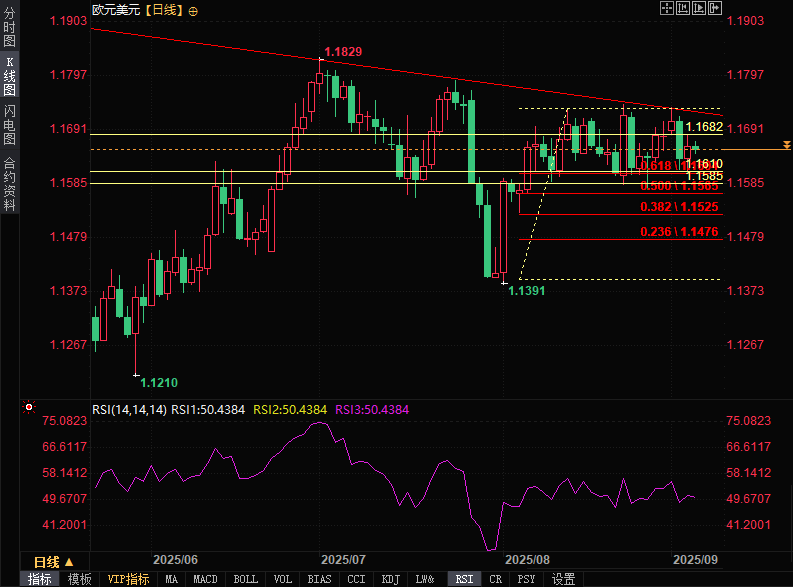The height and width of the screenshot is (587, 793).
Task: Toggle the KDJ indicator
Action: pos(390,579)
